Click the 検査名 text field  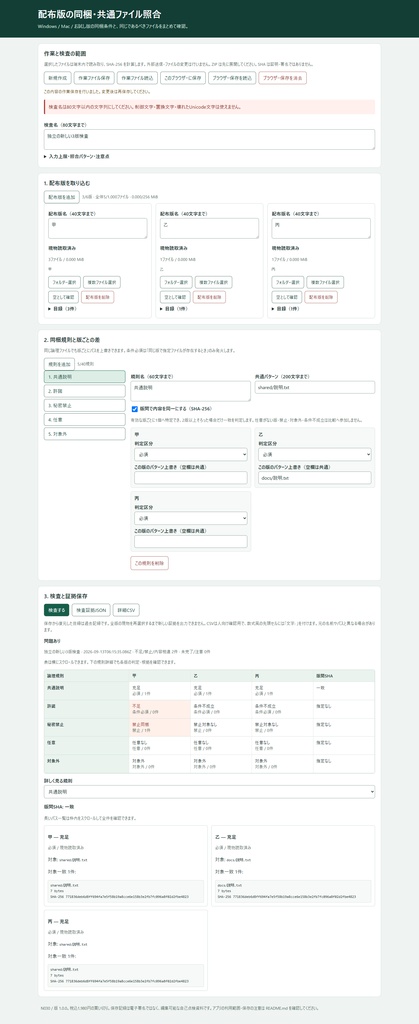(x=210, y=139)
